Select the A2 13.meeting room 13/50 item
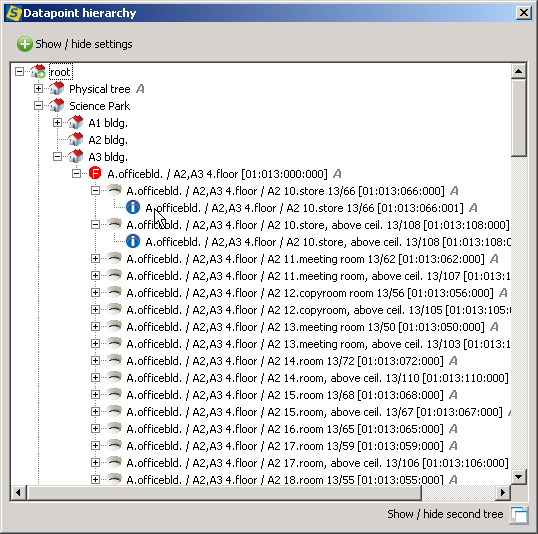Screen dimensions: 538x534 305,327
